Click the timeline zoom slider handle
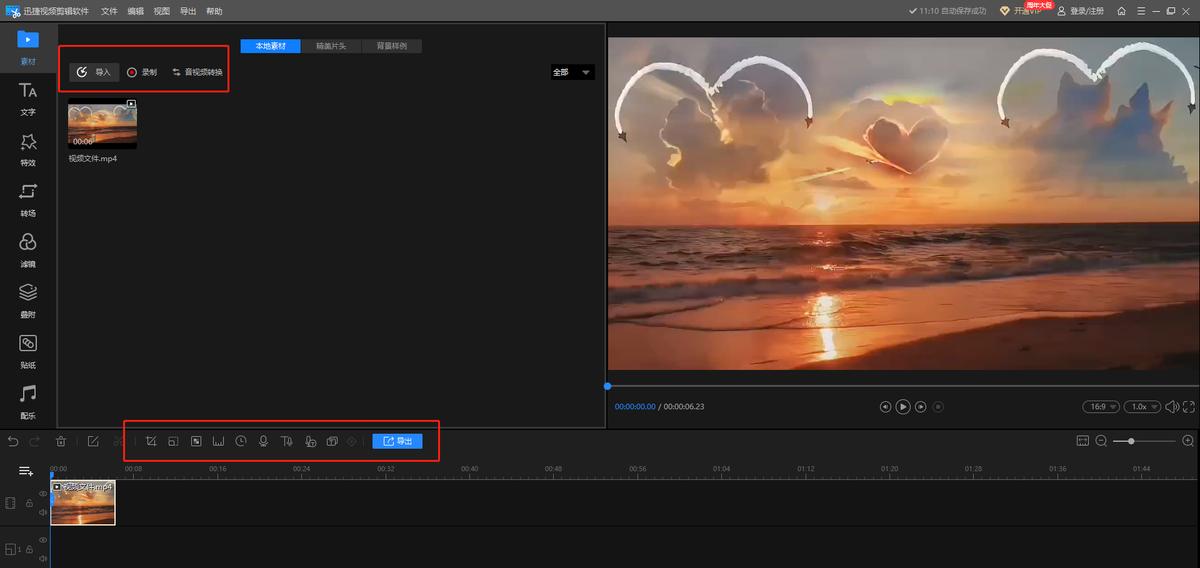 click(x=1131, y=441)
